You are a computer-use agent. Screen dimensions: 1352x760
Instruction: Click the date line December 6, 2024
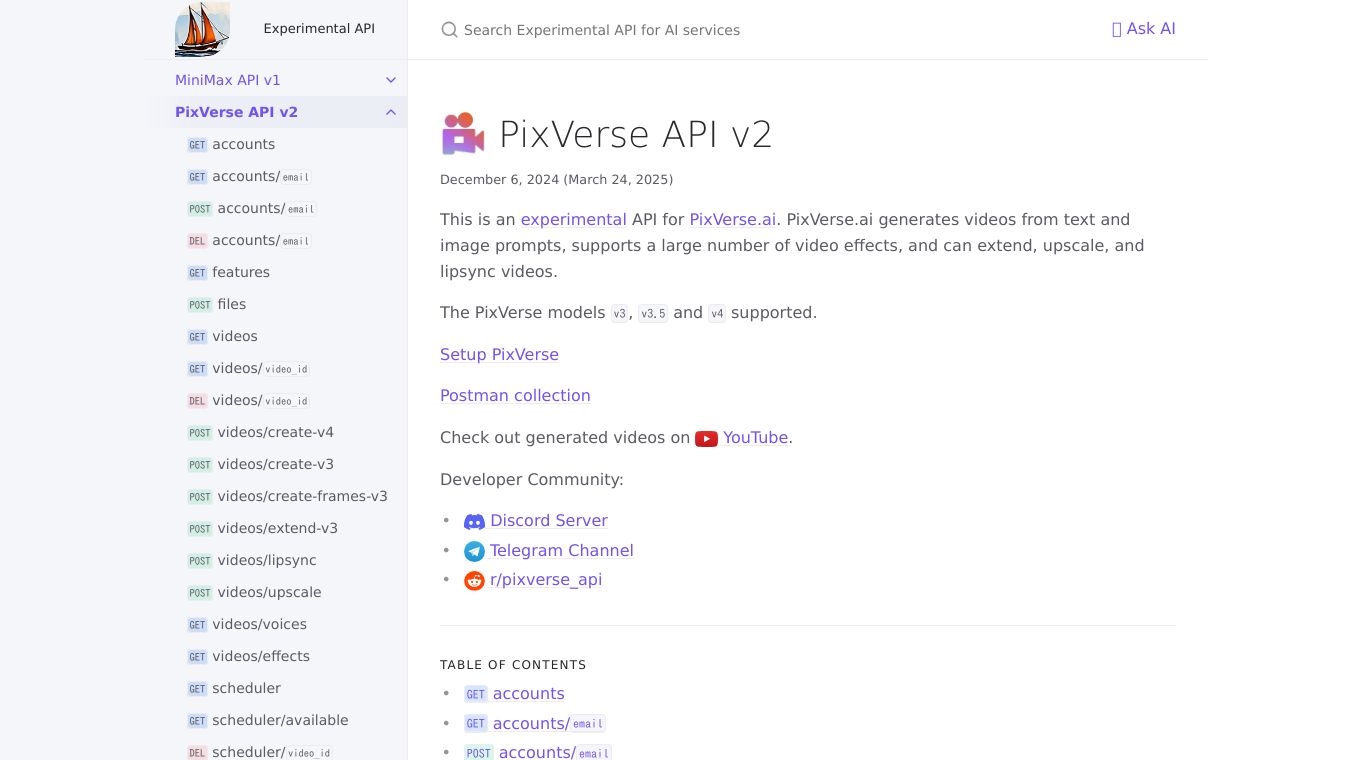[x=556, y=180]
